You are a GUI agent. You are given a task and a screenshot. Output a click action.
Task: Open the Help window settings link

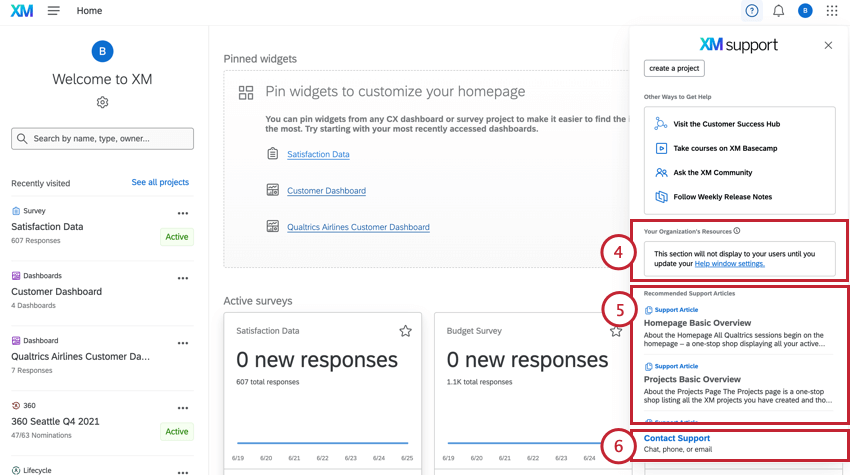pyautogui.click(x=730, y=264)
